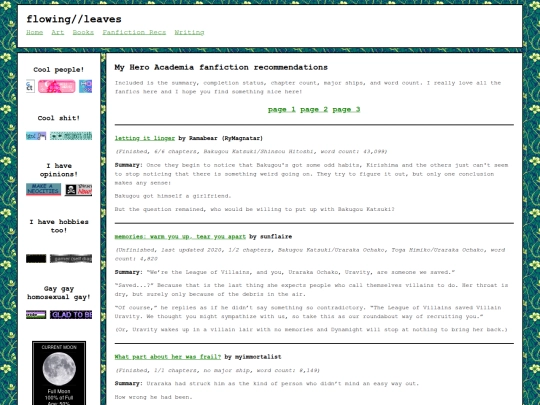Go to the Home page
The height and width of the screenshot is (405, 540).
point(34,32)
